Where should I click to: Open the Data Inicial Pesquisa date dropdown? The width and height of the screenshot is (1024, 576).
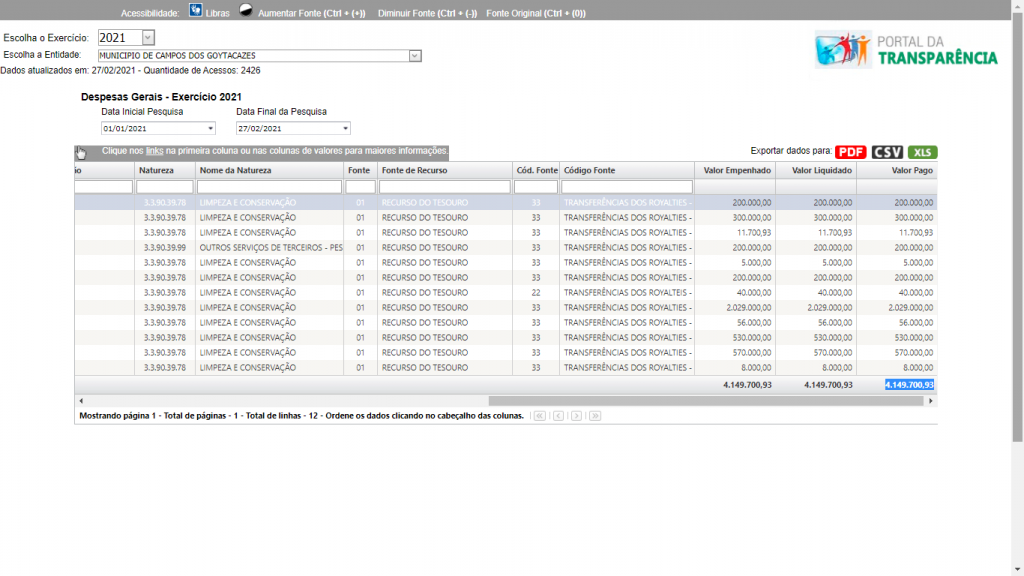click(210, 129)
